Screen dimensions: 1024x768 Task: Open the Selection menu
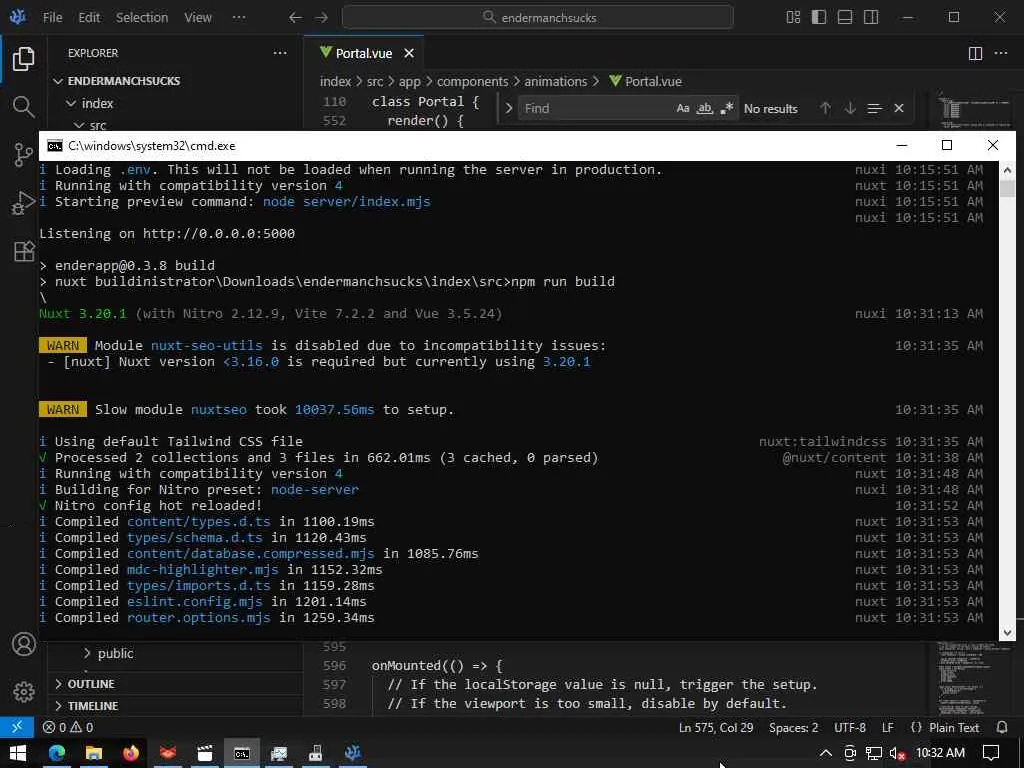(x=142, y=18)
